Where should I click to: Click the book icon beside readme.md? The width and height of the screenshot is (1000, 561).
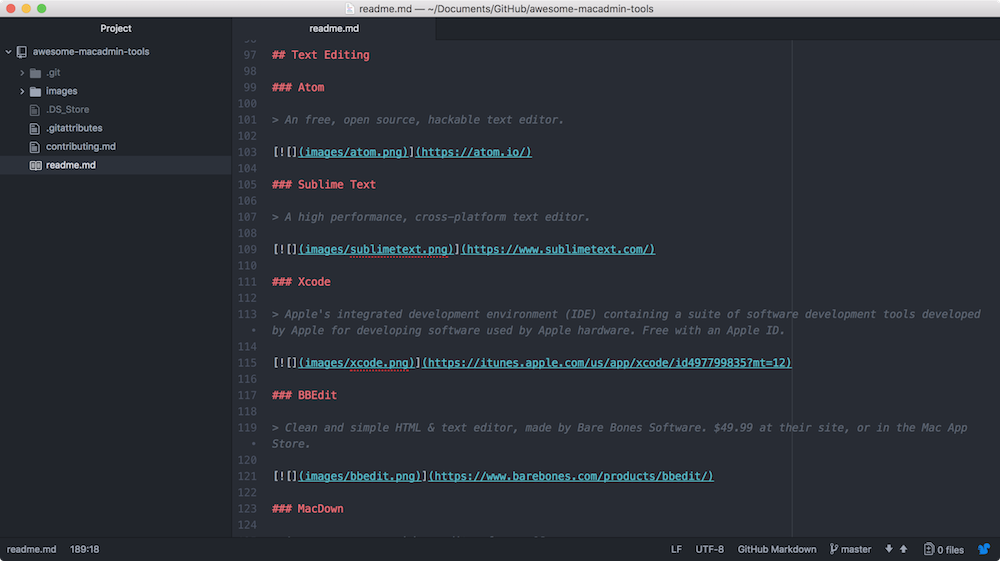(36, 165)
